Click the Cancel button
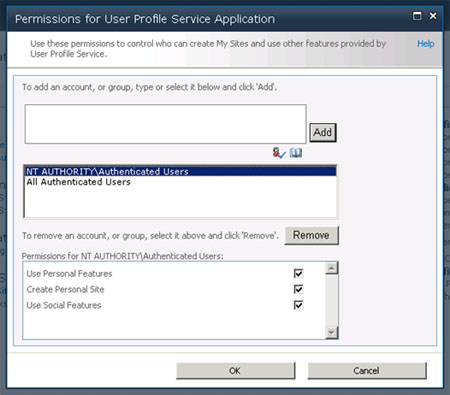This screenshot has height=395, width=450. (x=367, y=371)
